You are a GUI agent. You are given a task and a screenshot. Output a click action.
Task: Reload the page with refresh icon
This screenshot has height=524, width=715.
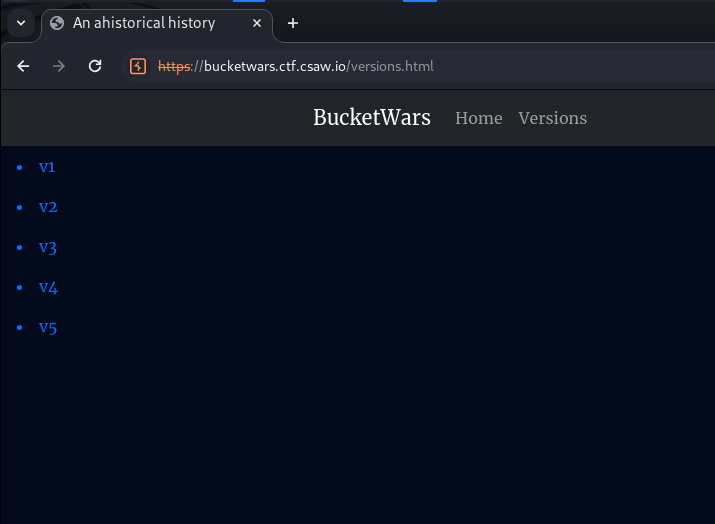(x=95, y=66)
